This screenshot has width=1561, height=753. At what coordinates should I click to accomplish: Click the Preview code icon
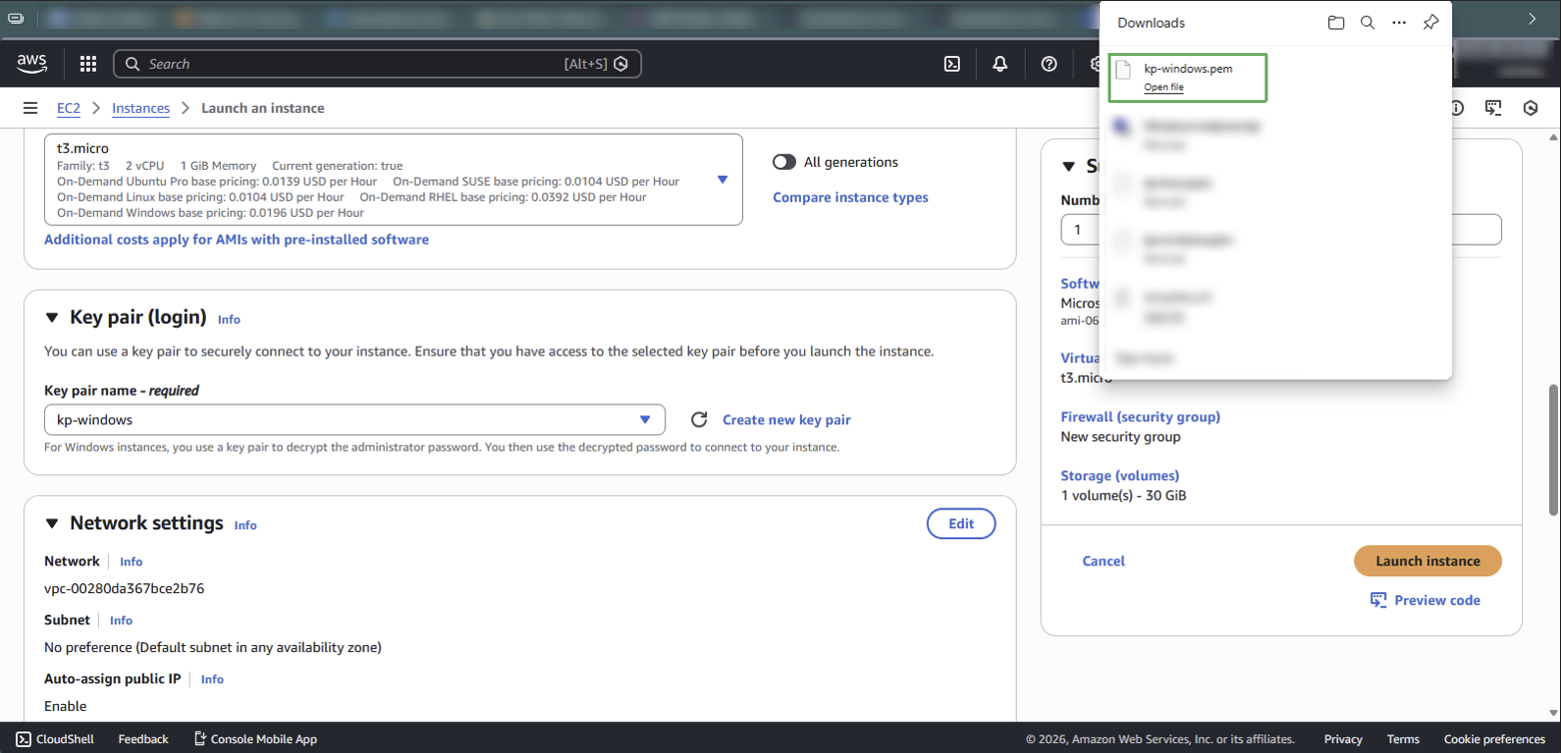(x=1378, y=600)
